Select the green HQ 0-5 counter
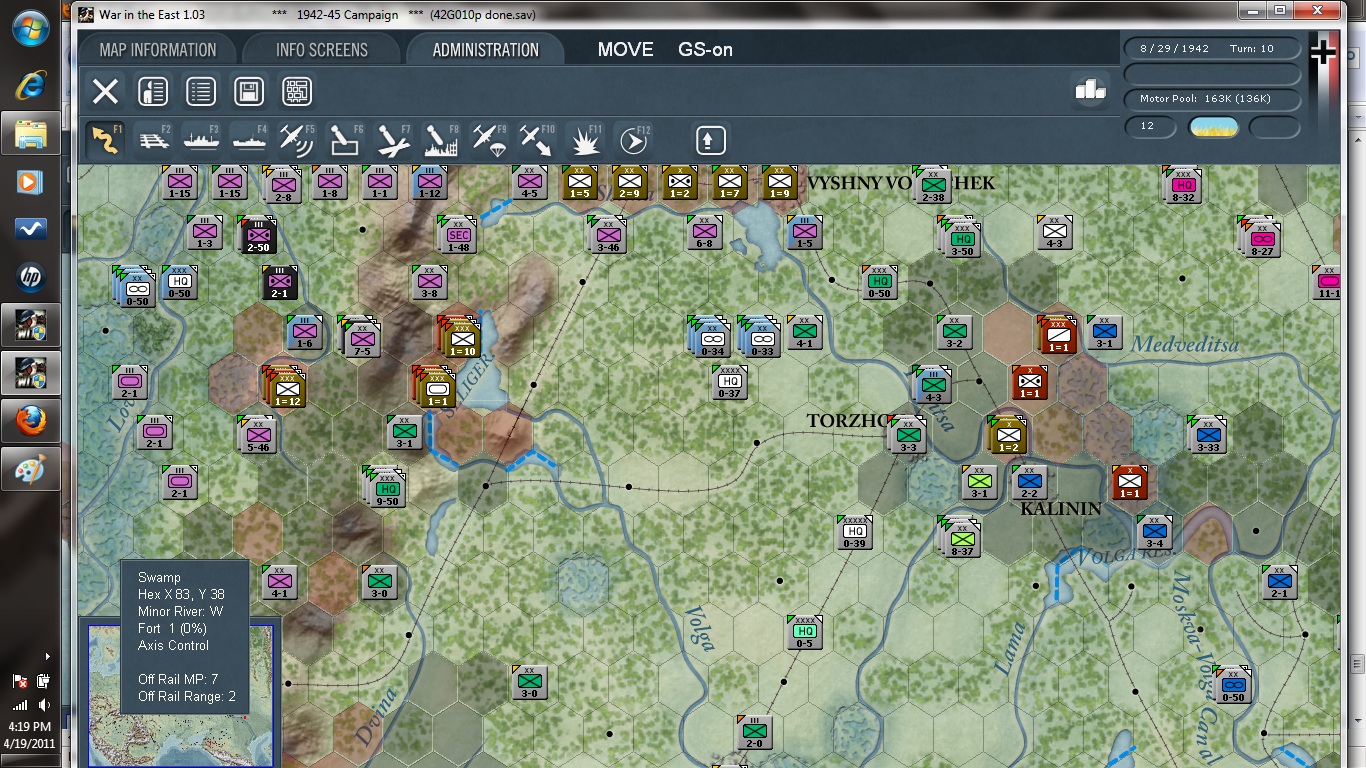This screenshot has height=768, width=1366. tap(805, 633)
